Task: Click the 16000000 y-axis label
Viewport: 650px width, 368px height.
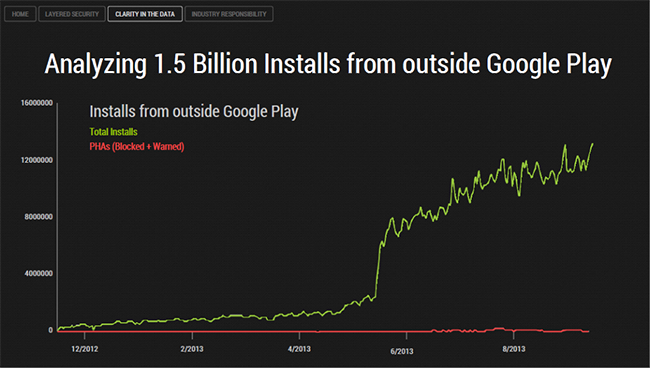Action: click(37, 103)
